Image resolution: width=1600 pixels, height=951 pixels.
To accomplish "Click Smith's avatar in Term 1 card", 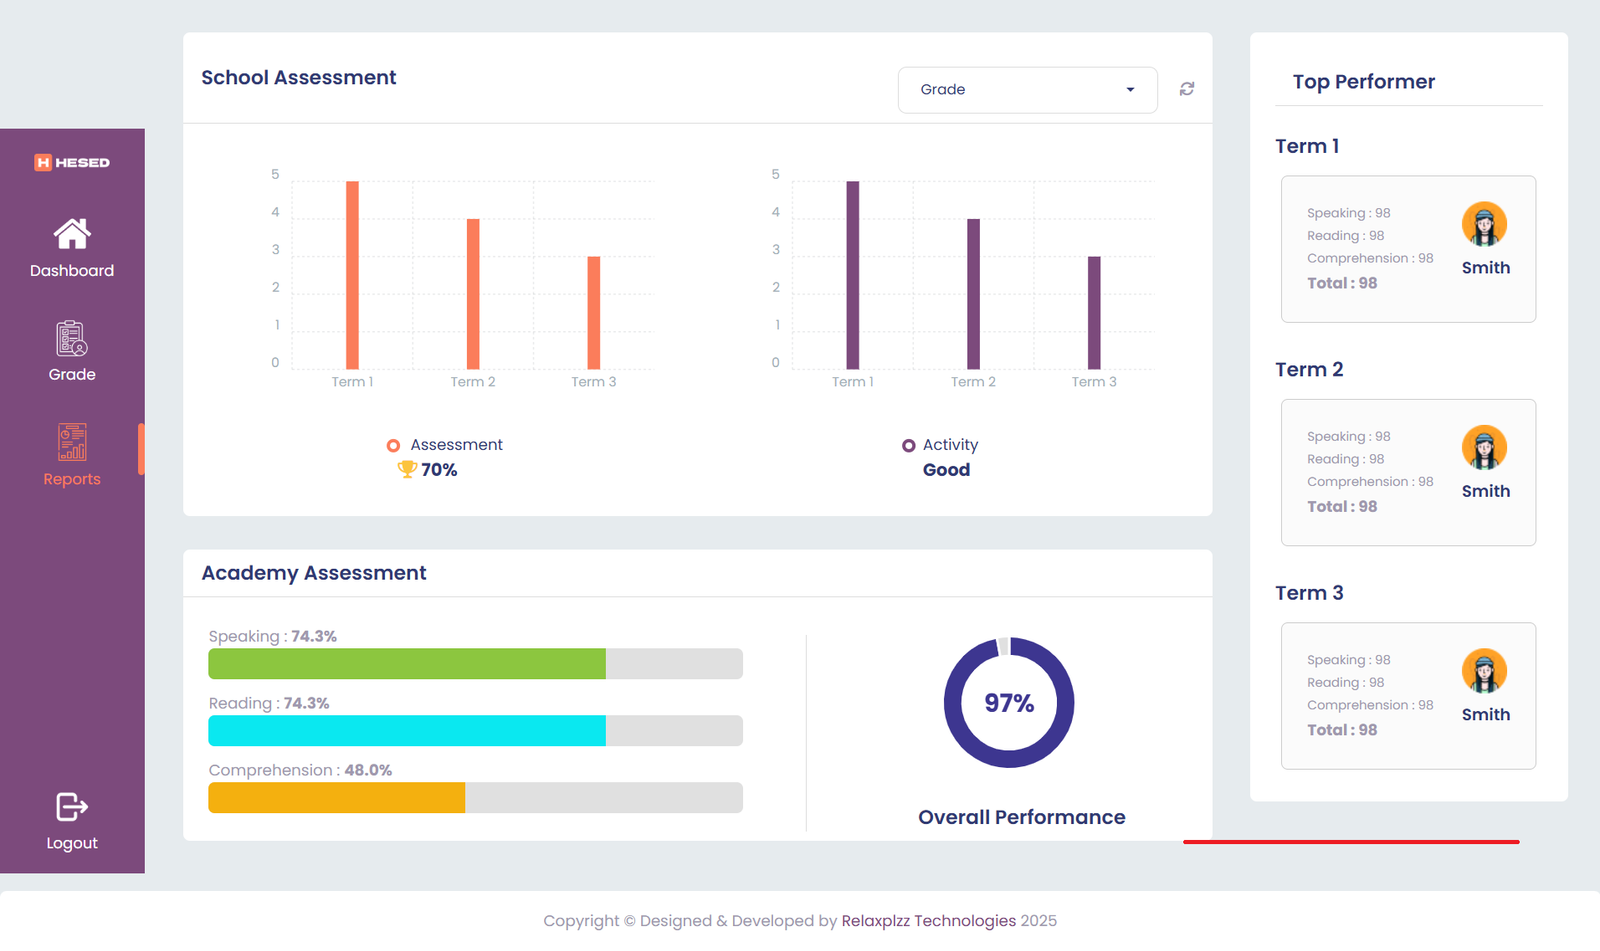I will click(x=1484, y=224).
